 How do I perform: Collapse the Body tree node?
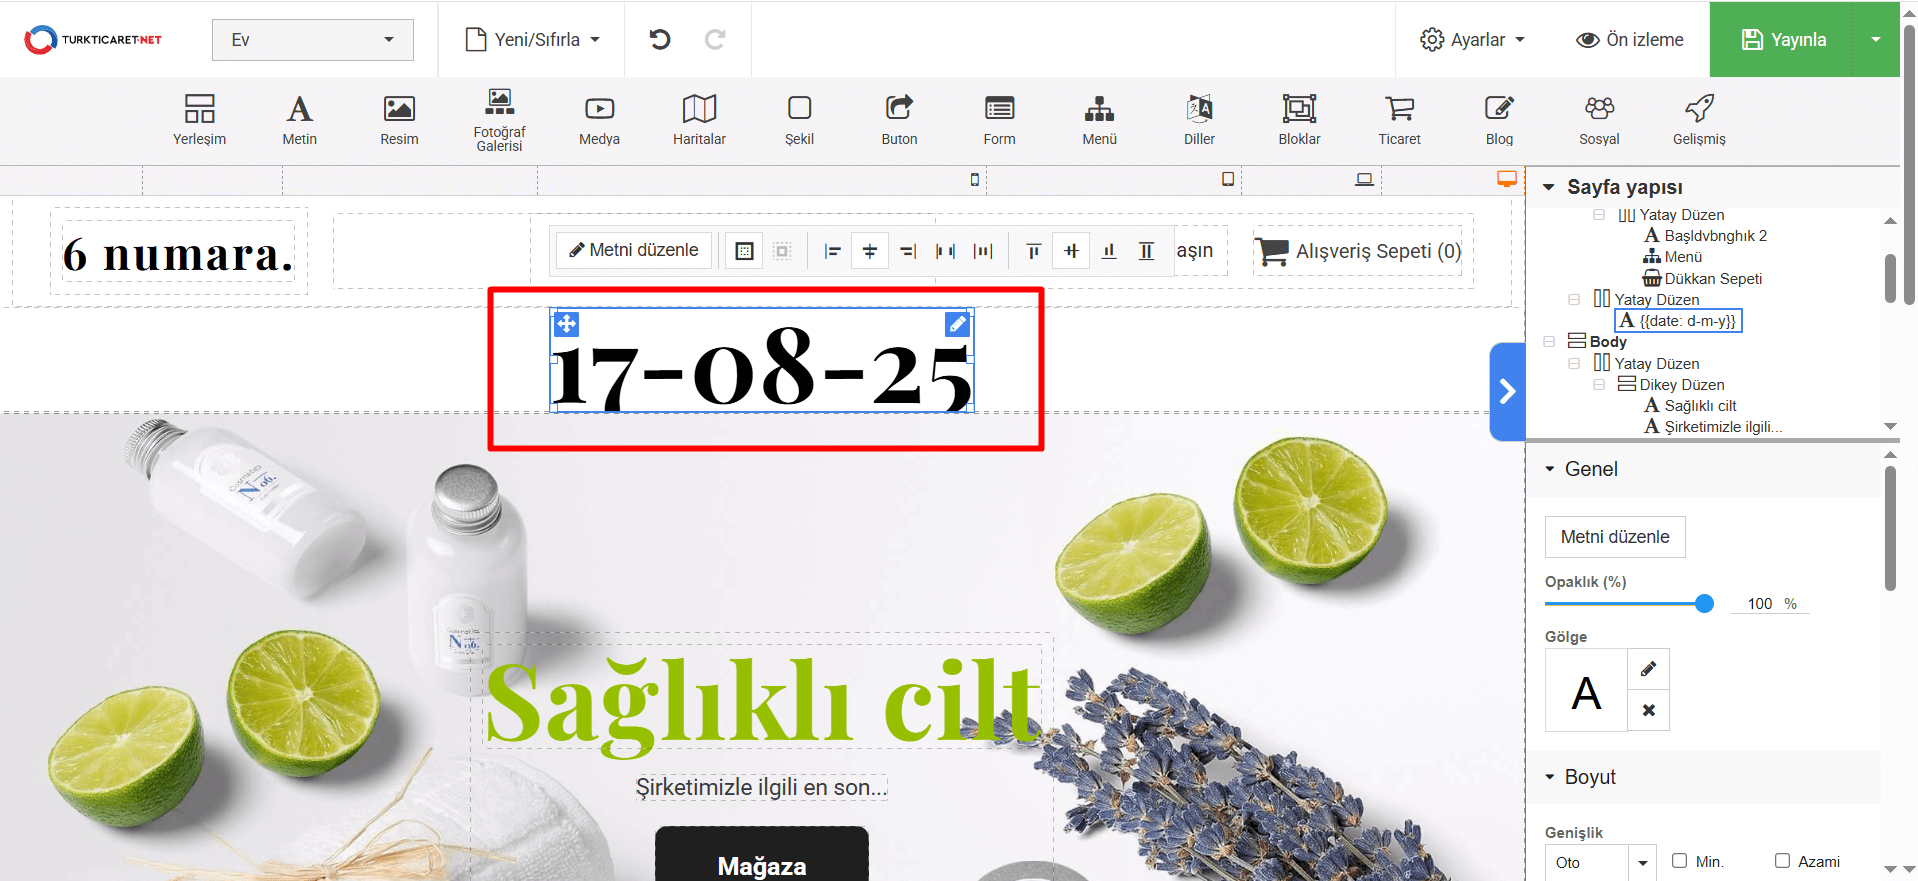pos(1549,342)
